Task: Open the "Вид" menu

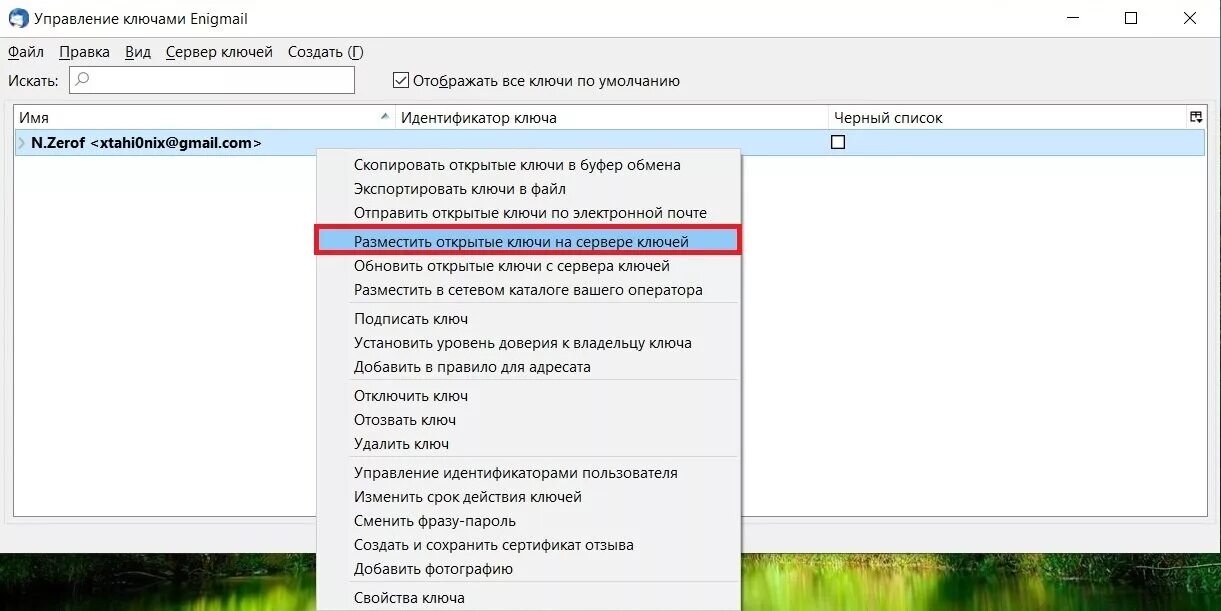Action: click(138, 52)
